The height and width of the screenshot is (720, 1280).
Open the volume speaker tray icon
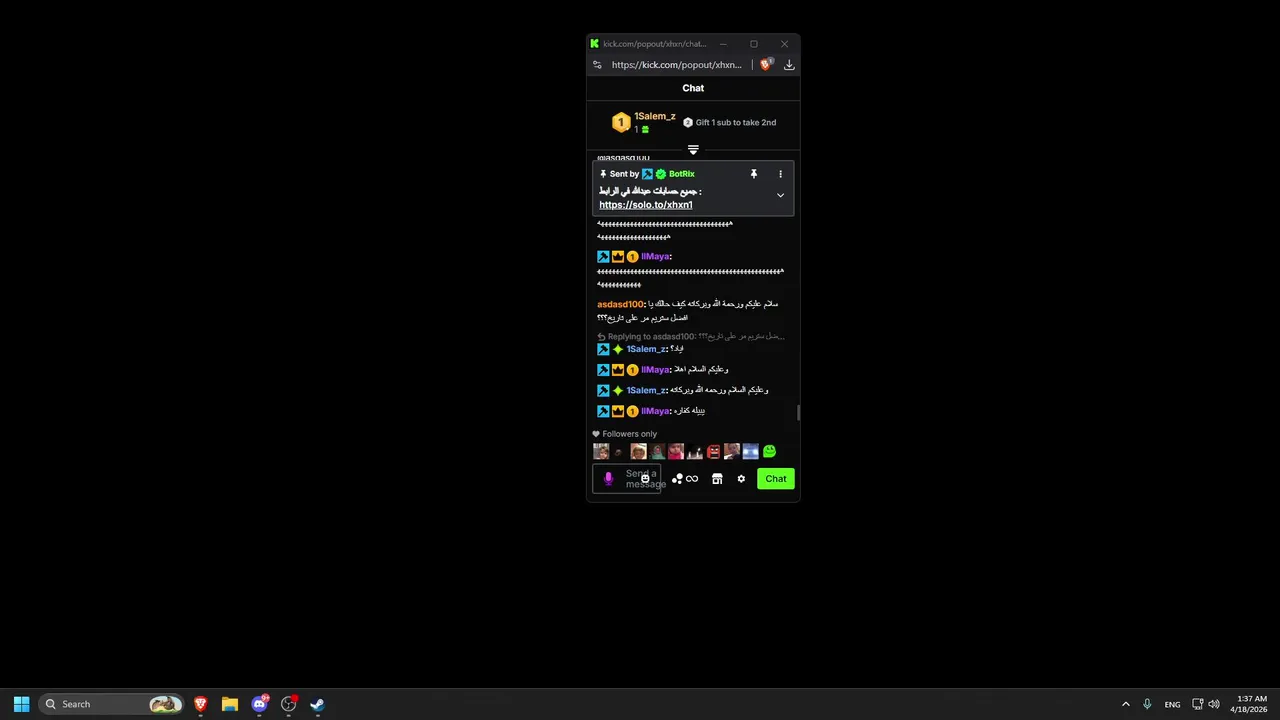point(1214,704)
